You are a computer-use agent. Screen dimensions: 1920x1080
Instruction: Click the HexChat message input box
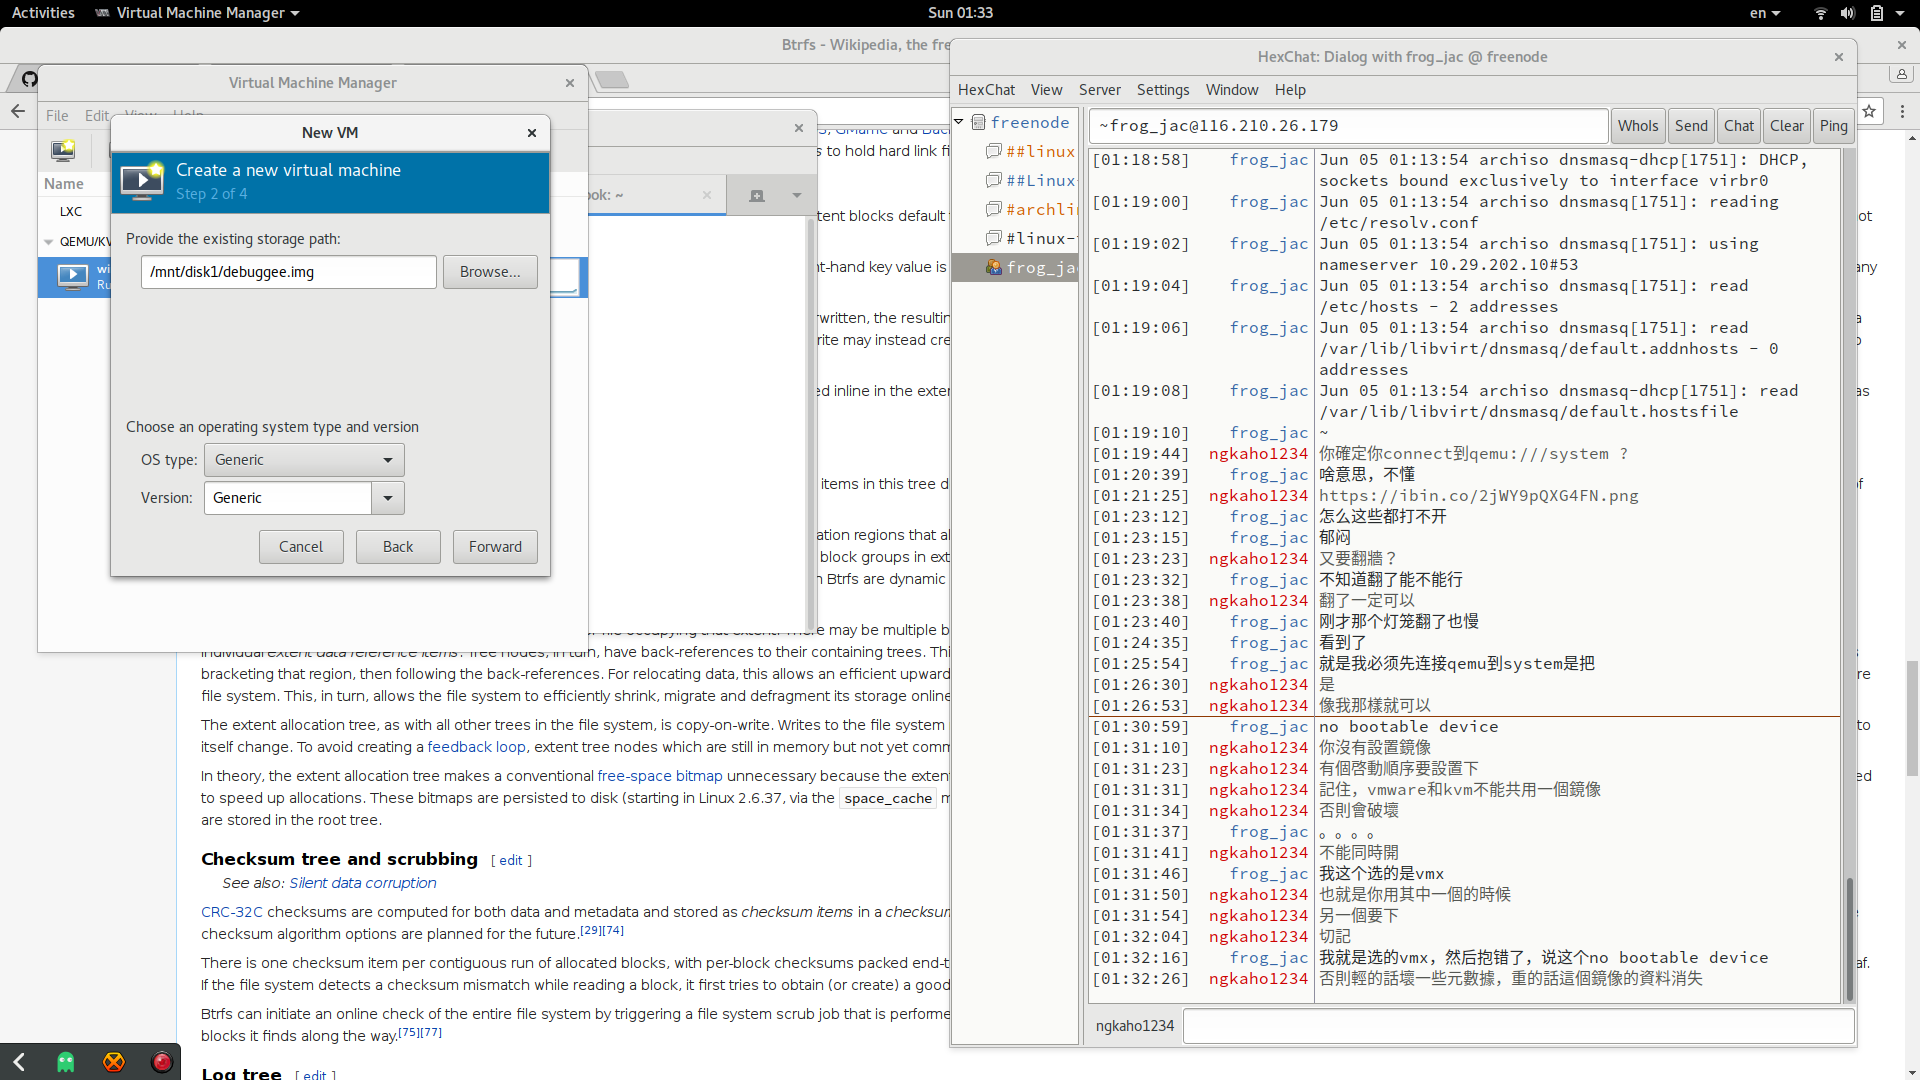click(x=1518, y=1026)
